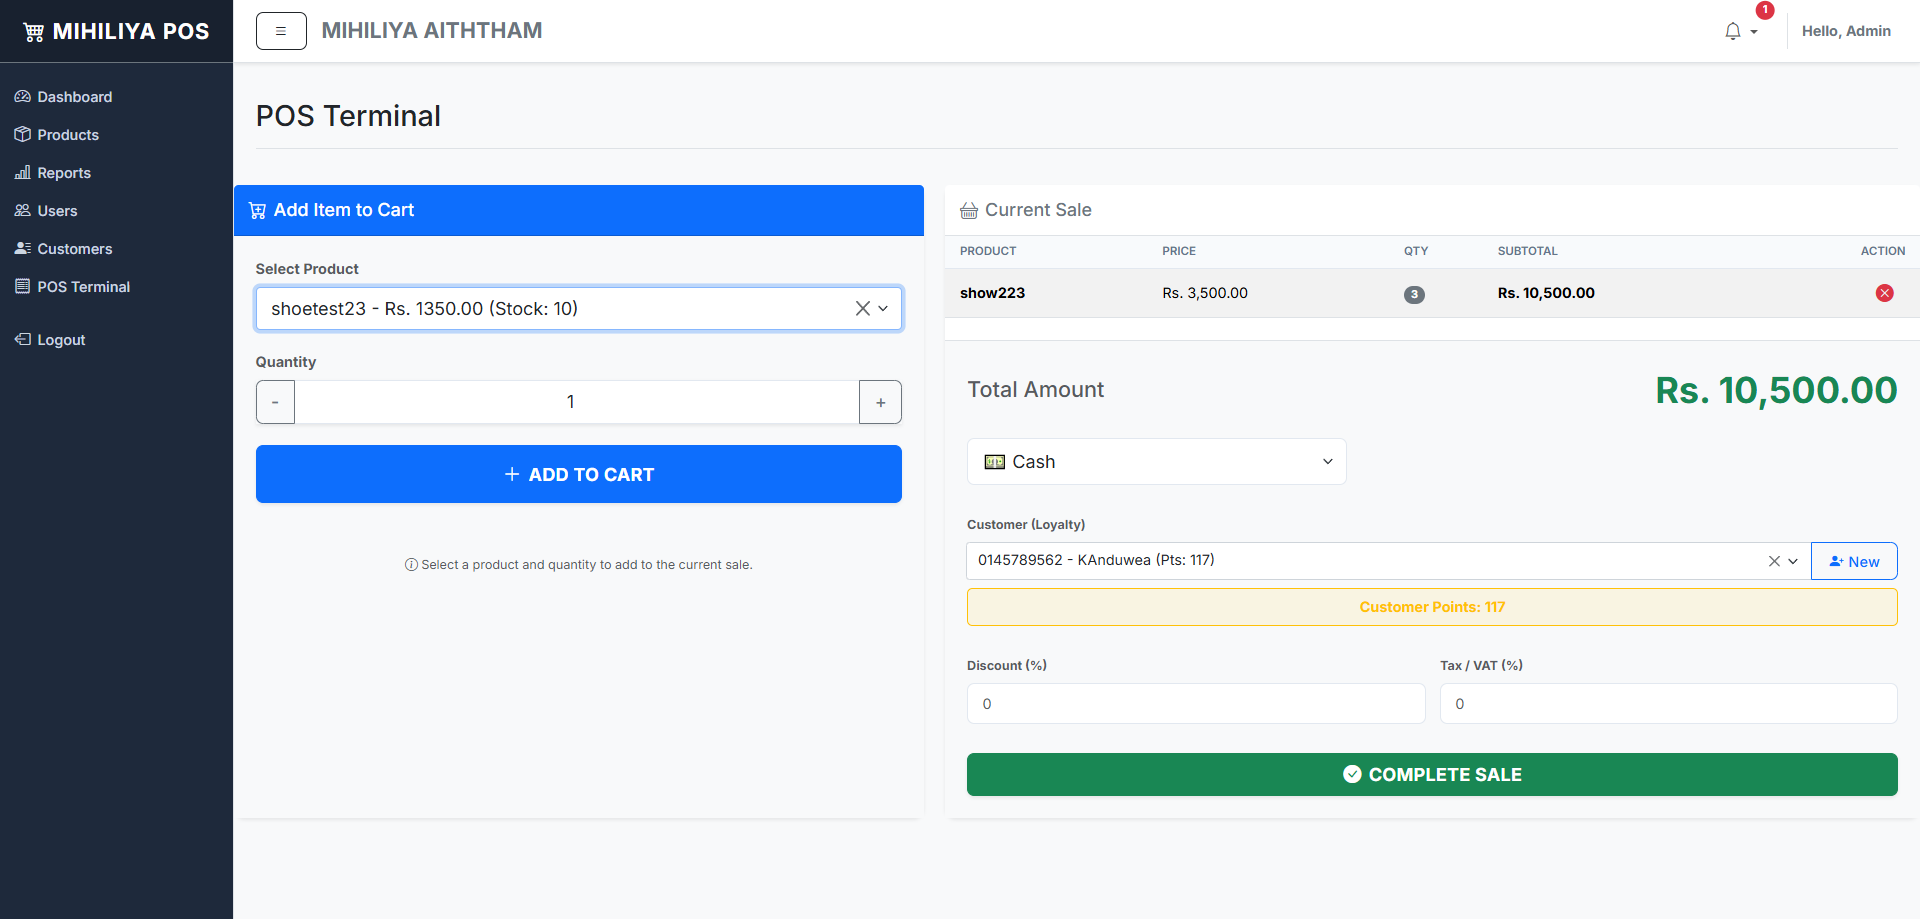The height and width of the screenshot is (919, 1920).
Task: Click the Customers person-lines icon
Action: (x=23, y=248)
